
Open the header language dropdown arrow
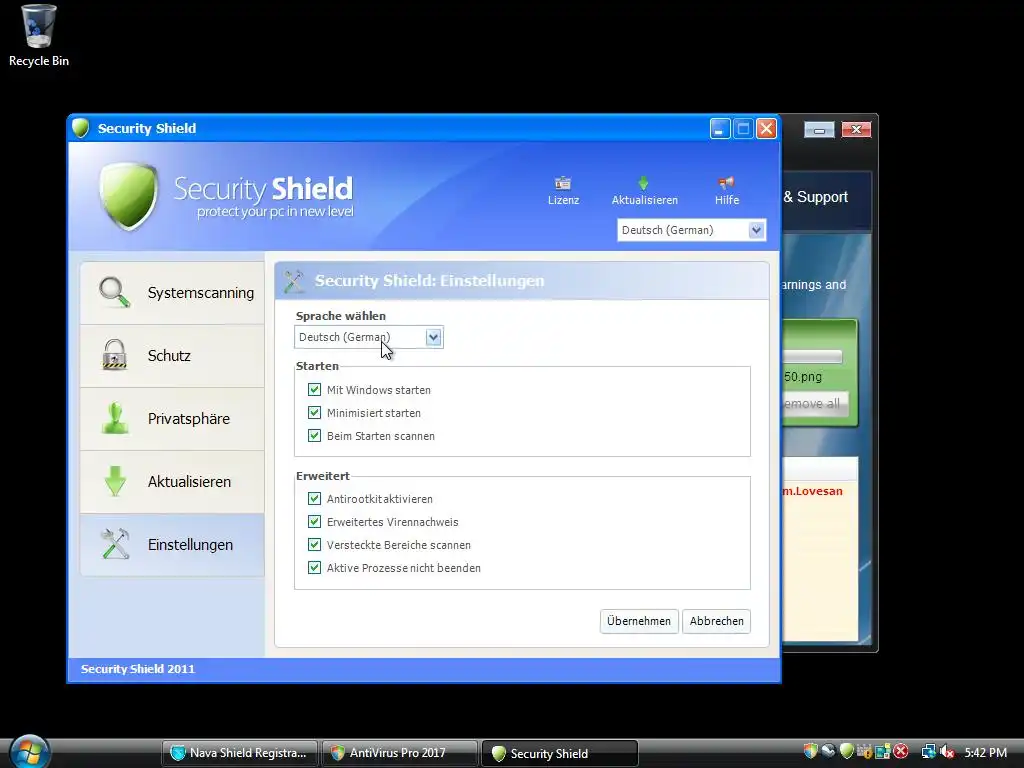point(756,230)
